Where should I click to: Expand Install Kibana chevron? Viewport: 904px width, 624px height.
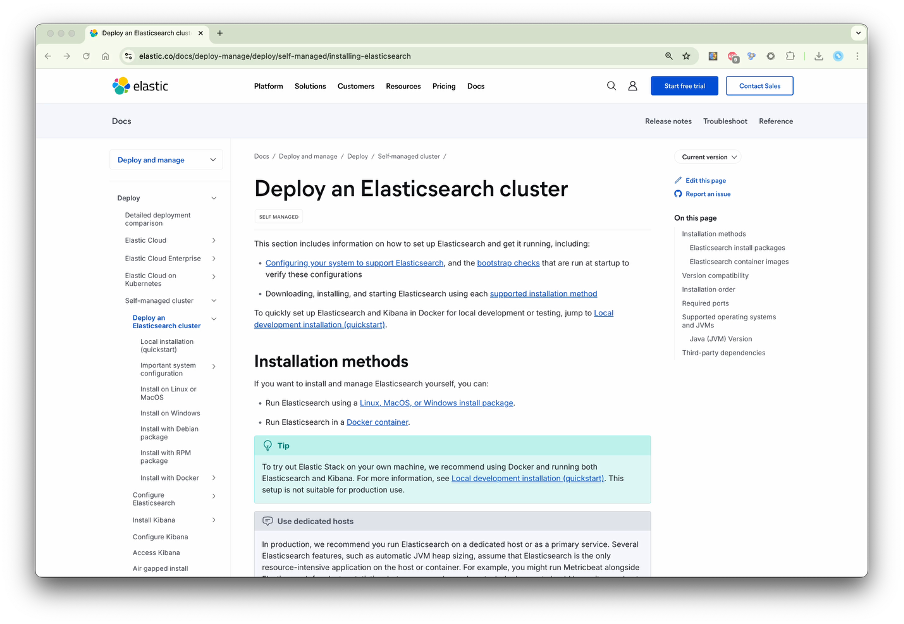click(x=214, y=520)
